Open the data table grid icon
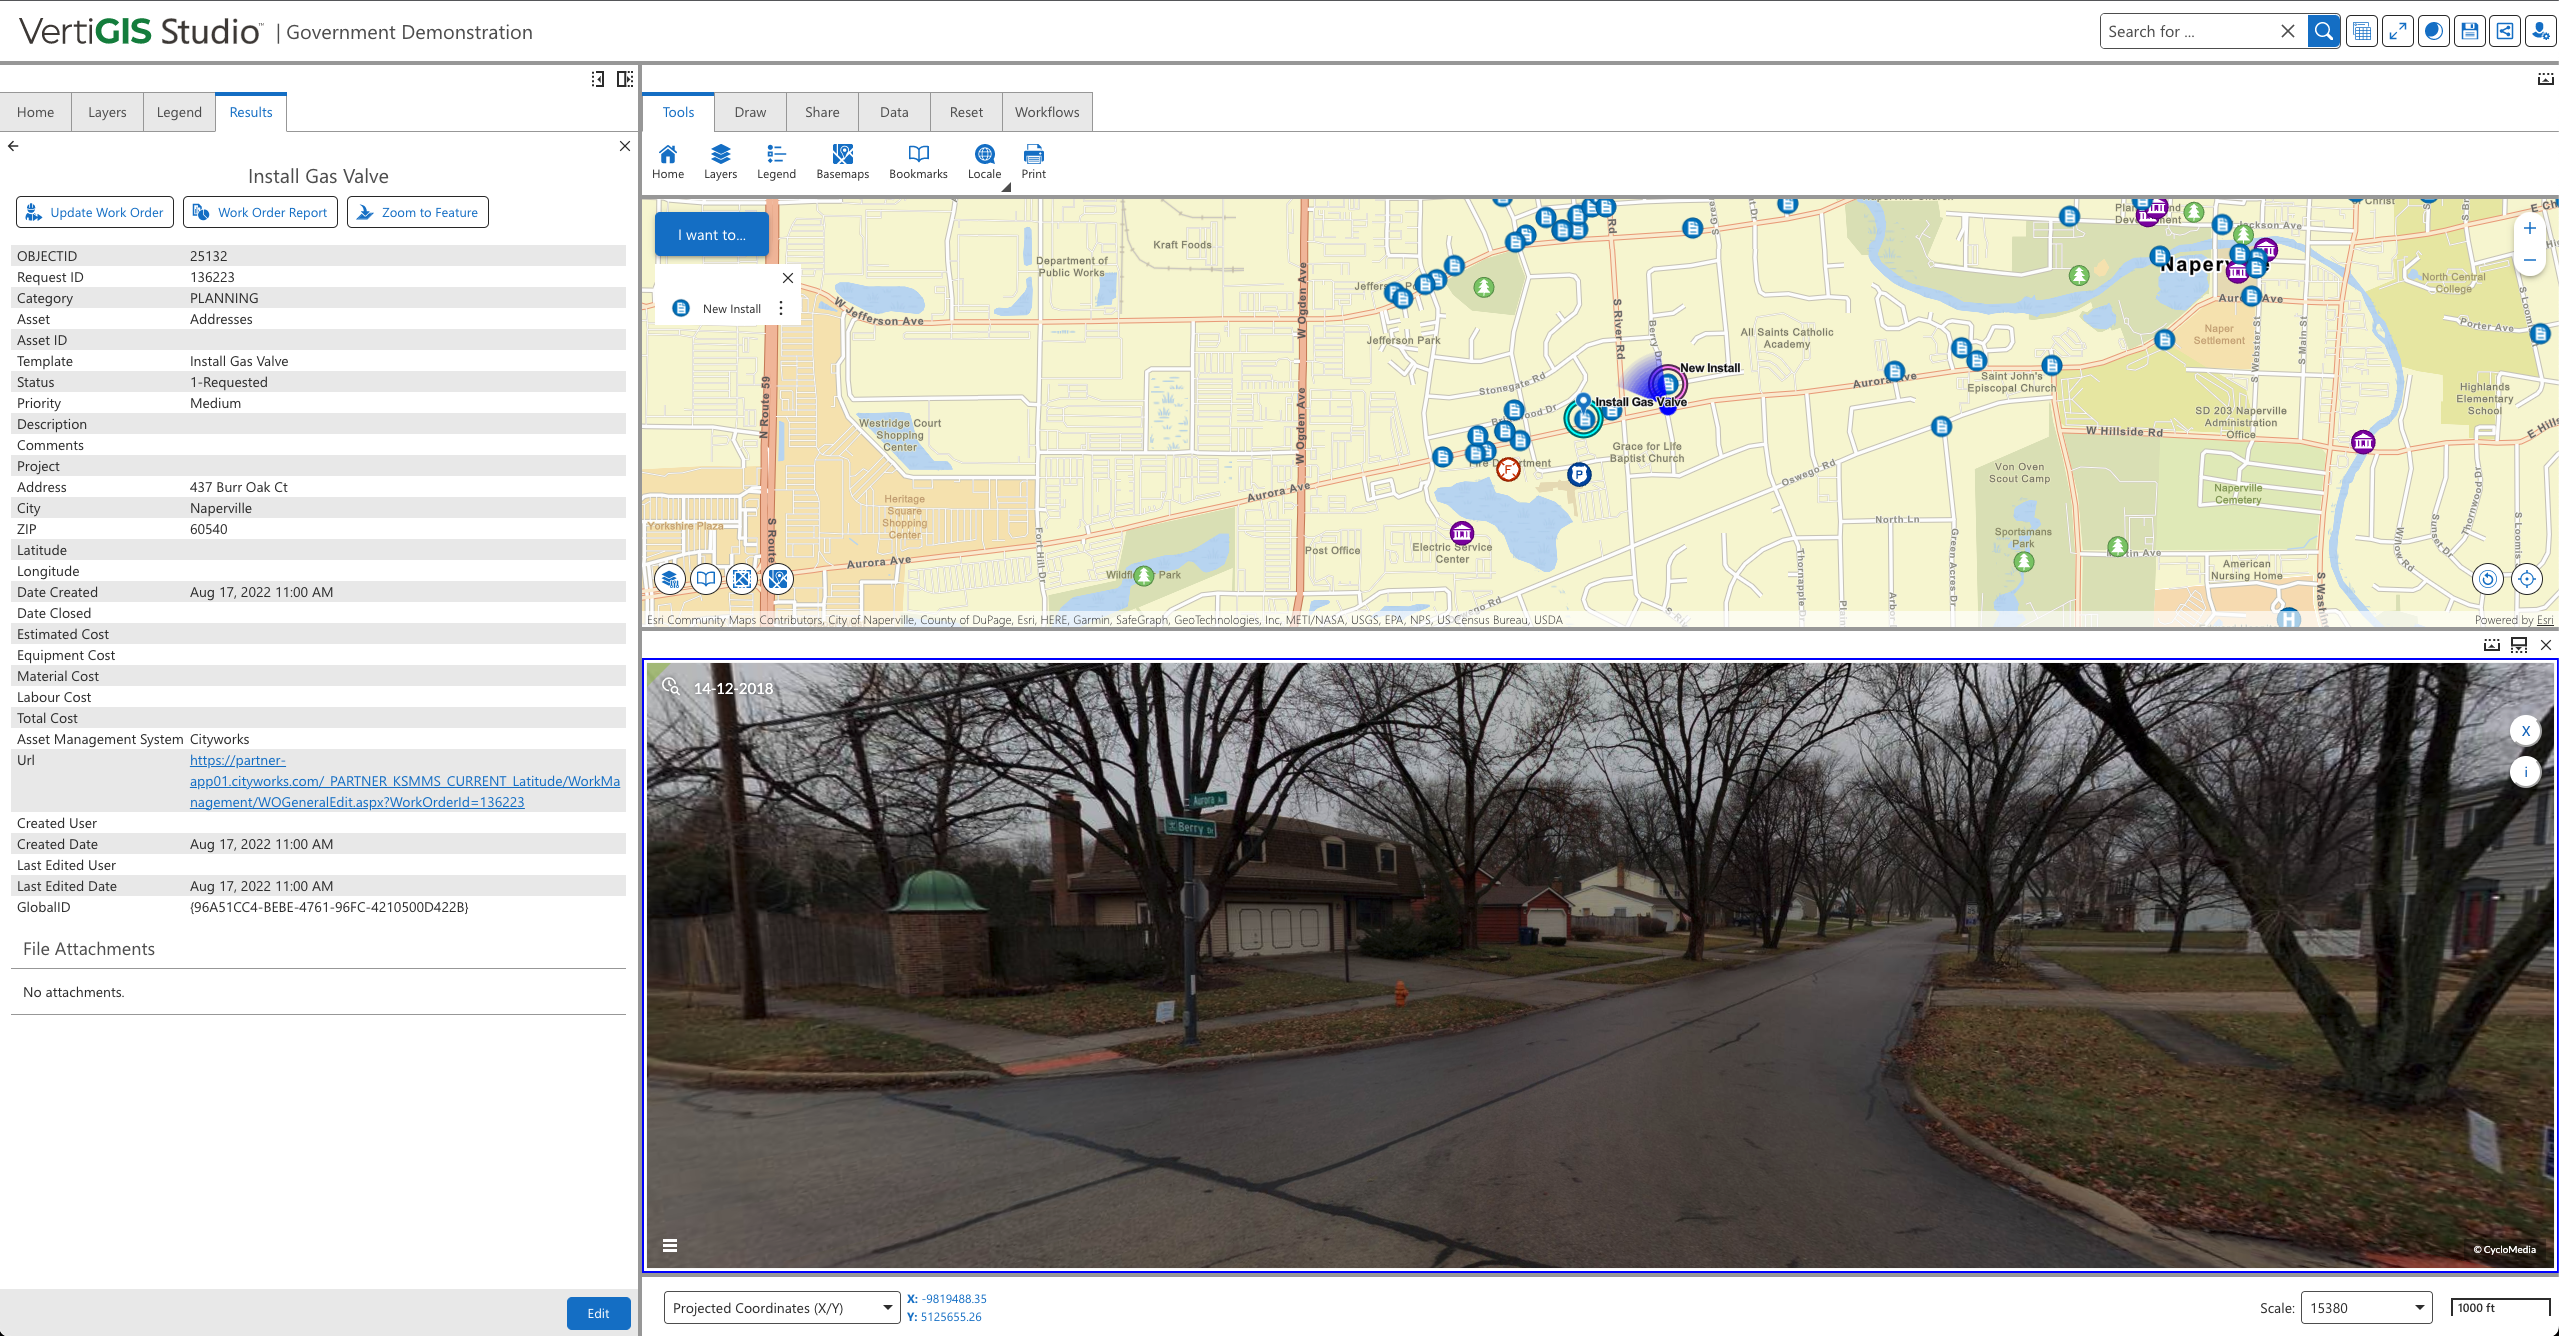 [x=2362, y=31]
